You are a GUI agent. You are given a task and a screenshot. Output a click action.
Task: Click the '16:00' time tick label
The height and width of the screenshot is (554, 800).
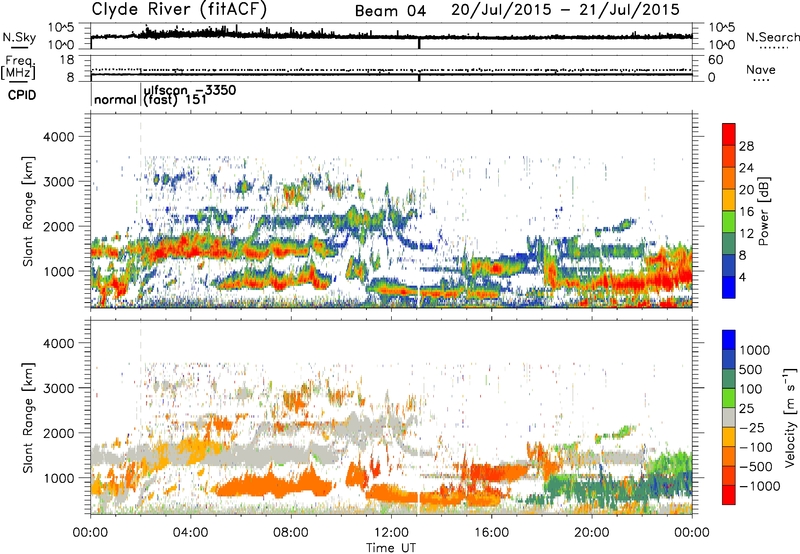[x=491, y=533]
